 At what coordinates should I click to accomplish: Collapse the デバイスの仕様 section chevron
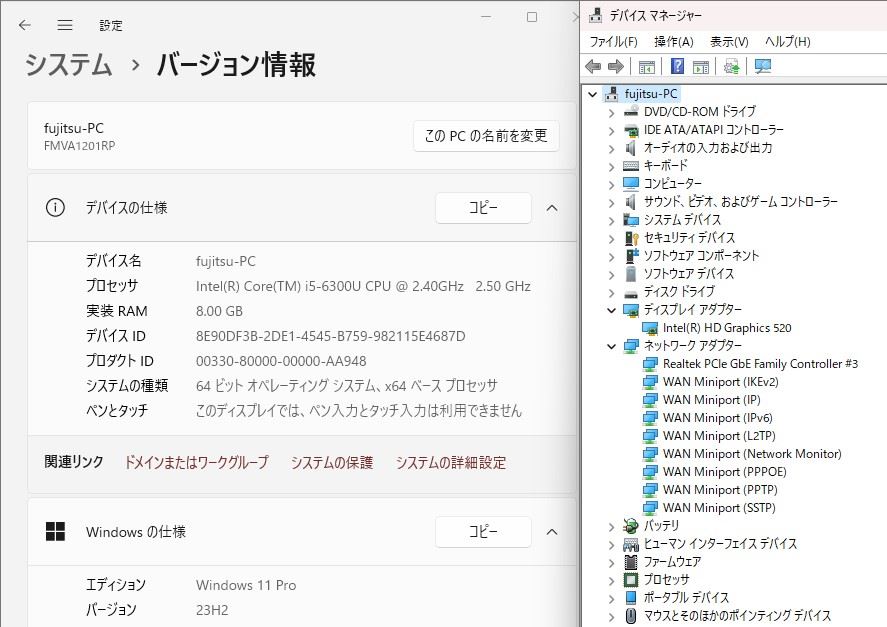pos(552,208)
